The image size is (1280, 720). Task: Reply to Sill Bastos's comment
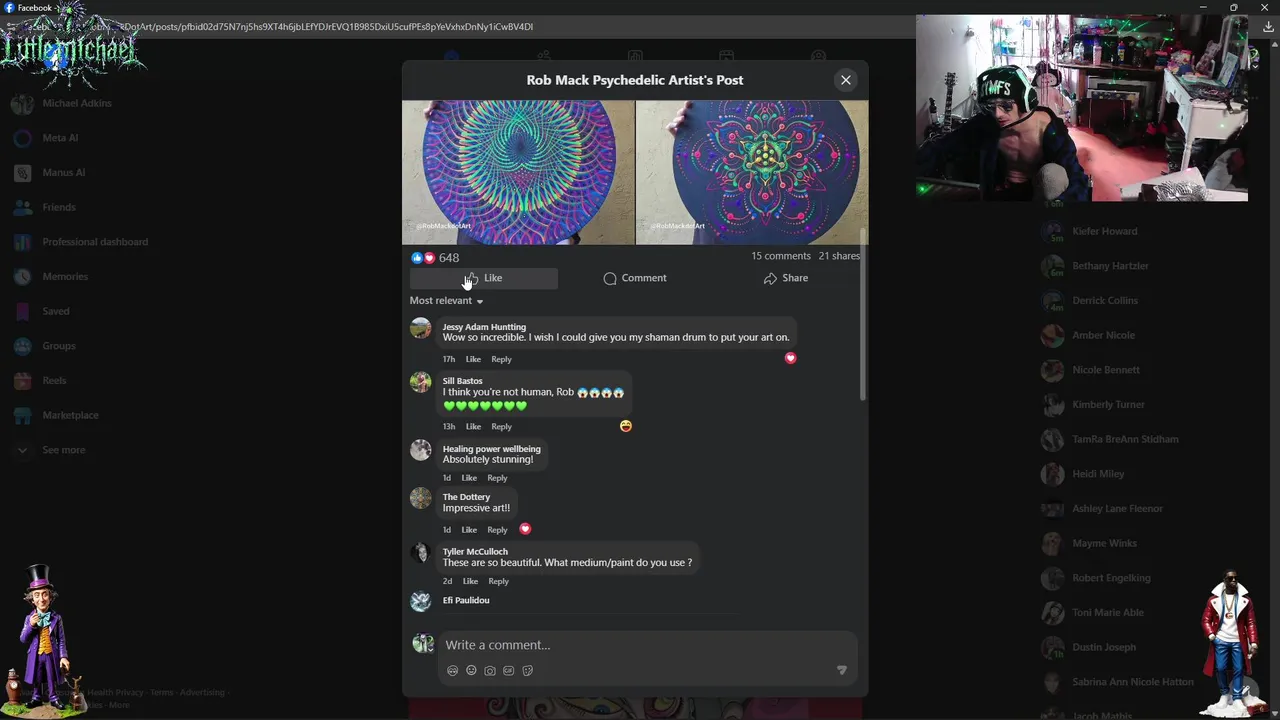501,427
